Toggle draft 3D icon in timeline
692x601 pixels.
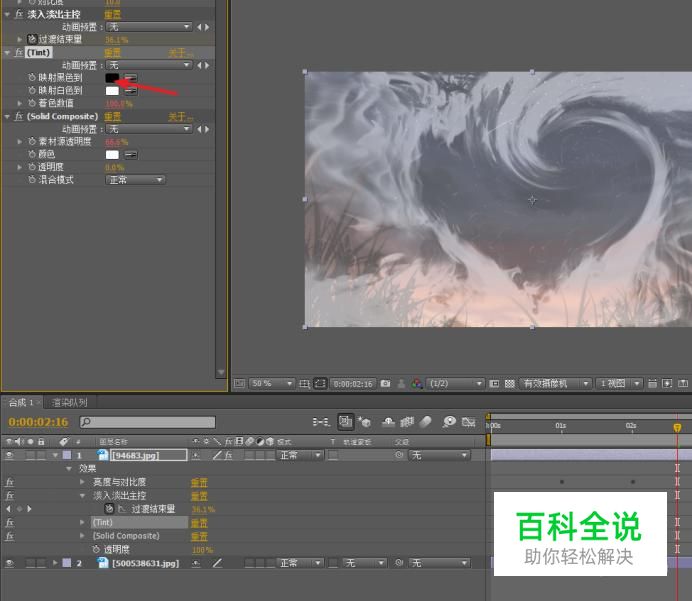tap(365, 422)
